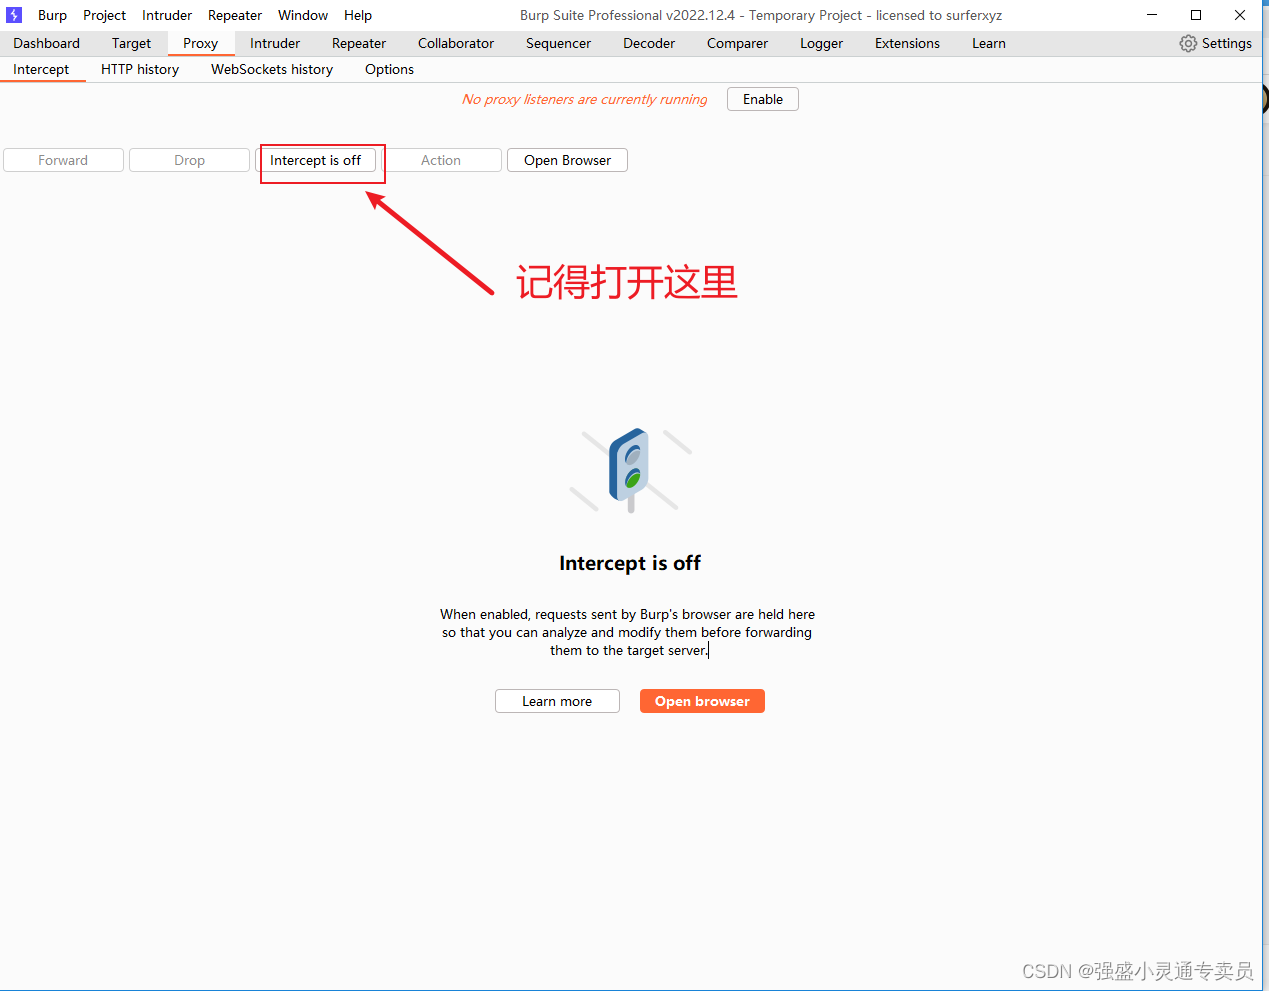
Task: Open the Intruder menu in menu bar
Action: 167,15
